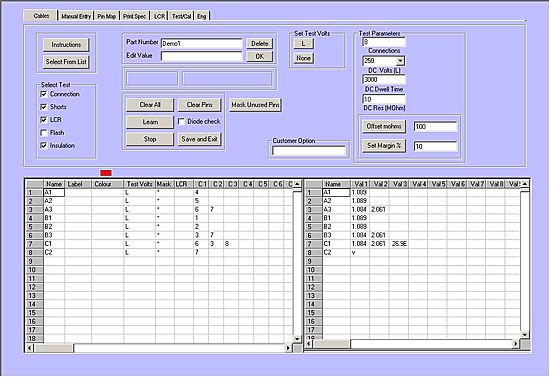Set test volts to L
550x377 pixels.
(x=303, y=43)
